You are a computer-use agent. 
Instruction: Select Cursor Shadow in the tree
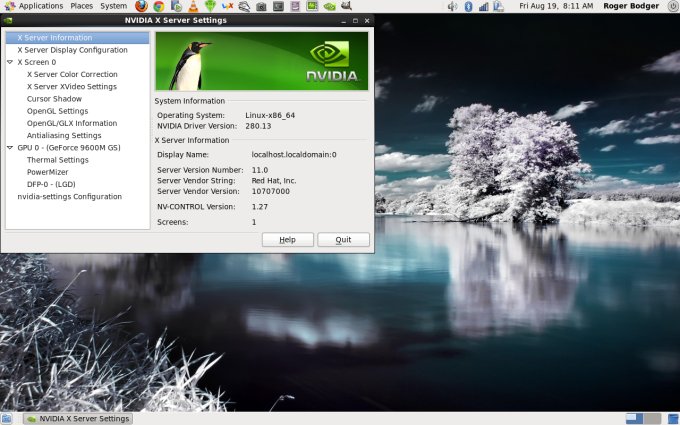pyautogui.click(x=54, y=99)
